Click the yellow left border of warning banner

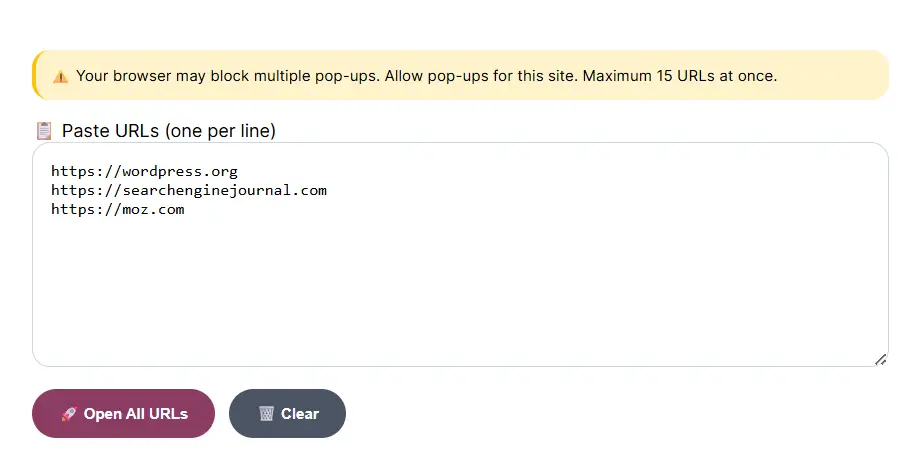(x=34, y=75)
